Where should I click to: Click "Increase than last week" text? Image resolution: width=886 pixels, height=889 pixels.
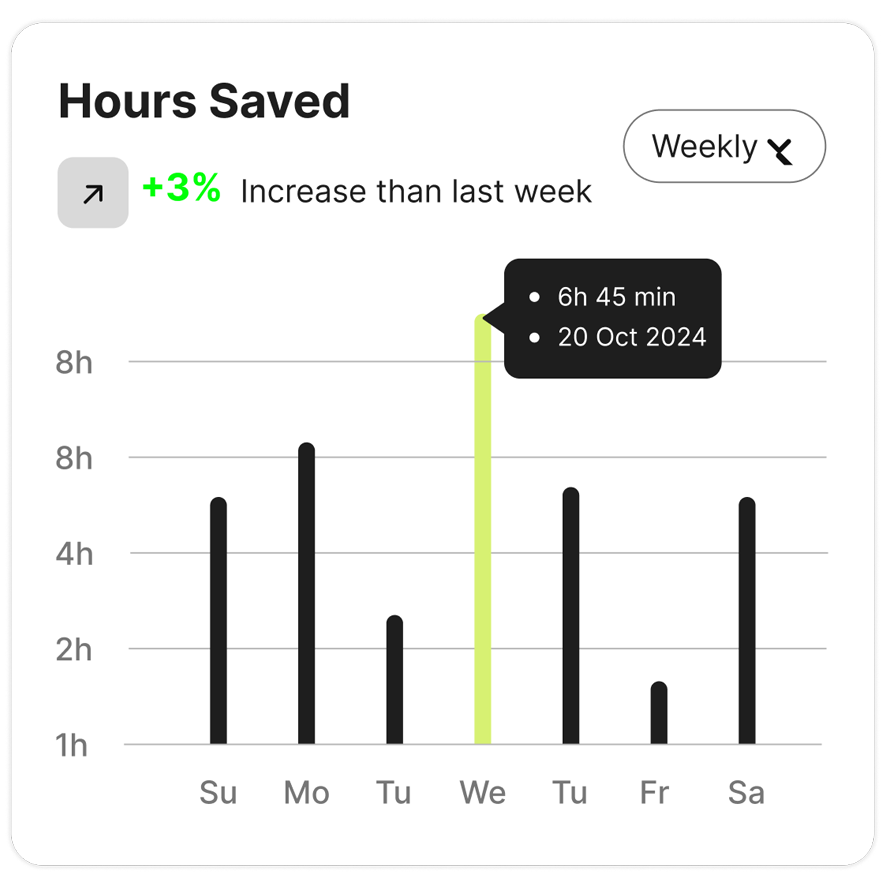coord(416,191)
